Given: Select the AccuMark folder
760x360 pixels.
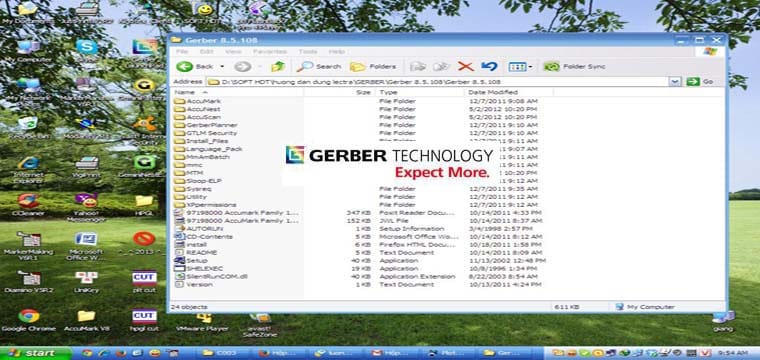Looking at the screenshot, I should (x=198, y=101).
